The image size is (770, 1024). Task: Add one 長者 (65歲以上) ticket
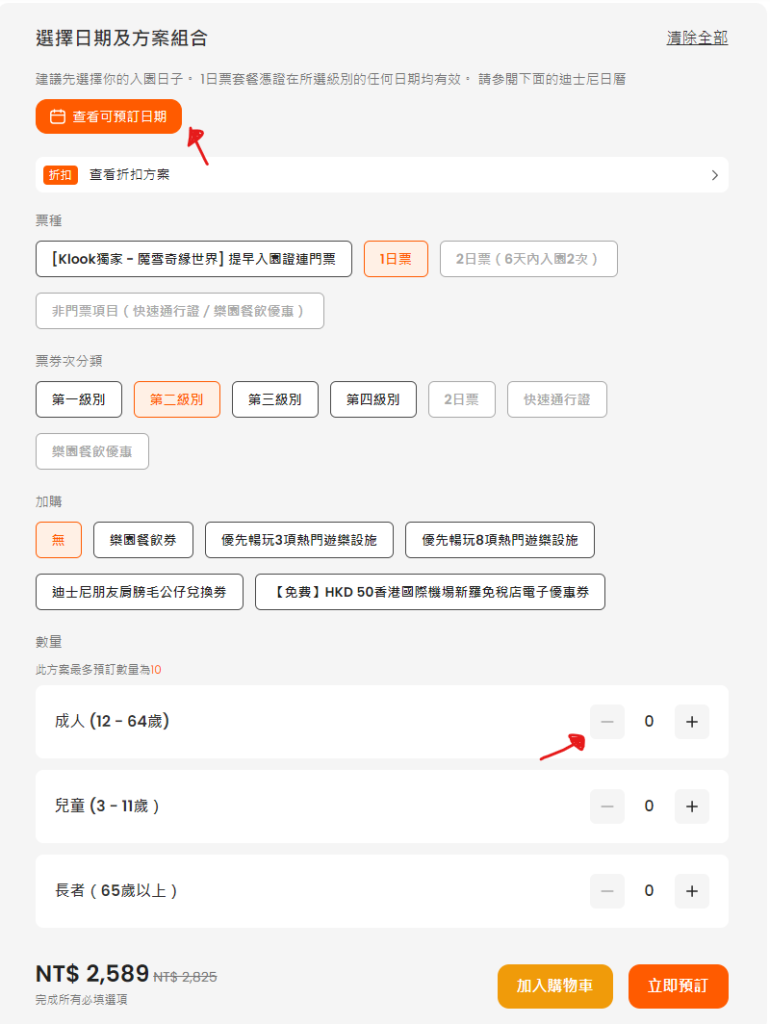691,890
